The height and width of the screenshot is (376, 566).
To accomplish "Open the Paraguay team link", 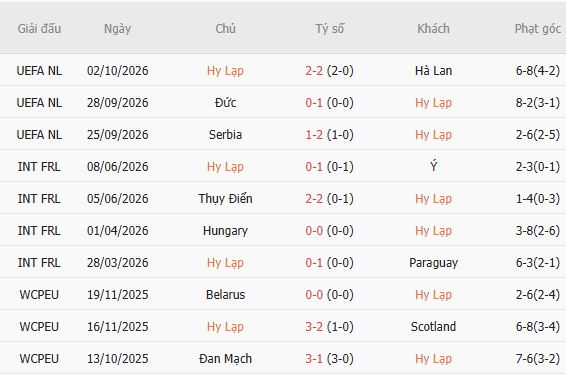I will [x=434, y=263].
